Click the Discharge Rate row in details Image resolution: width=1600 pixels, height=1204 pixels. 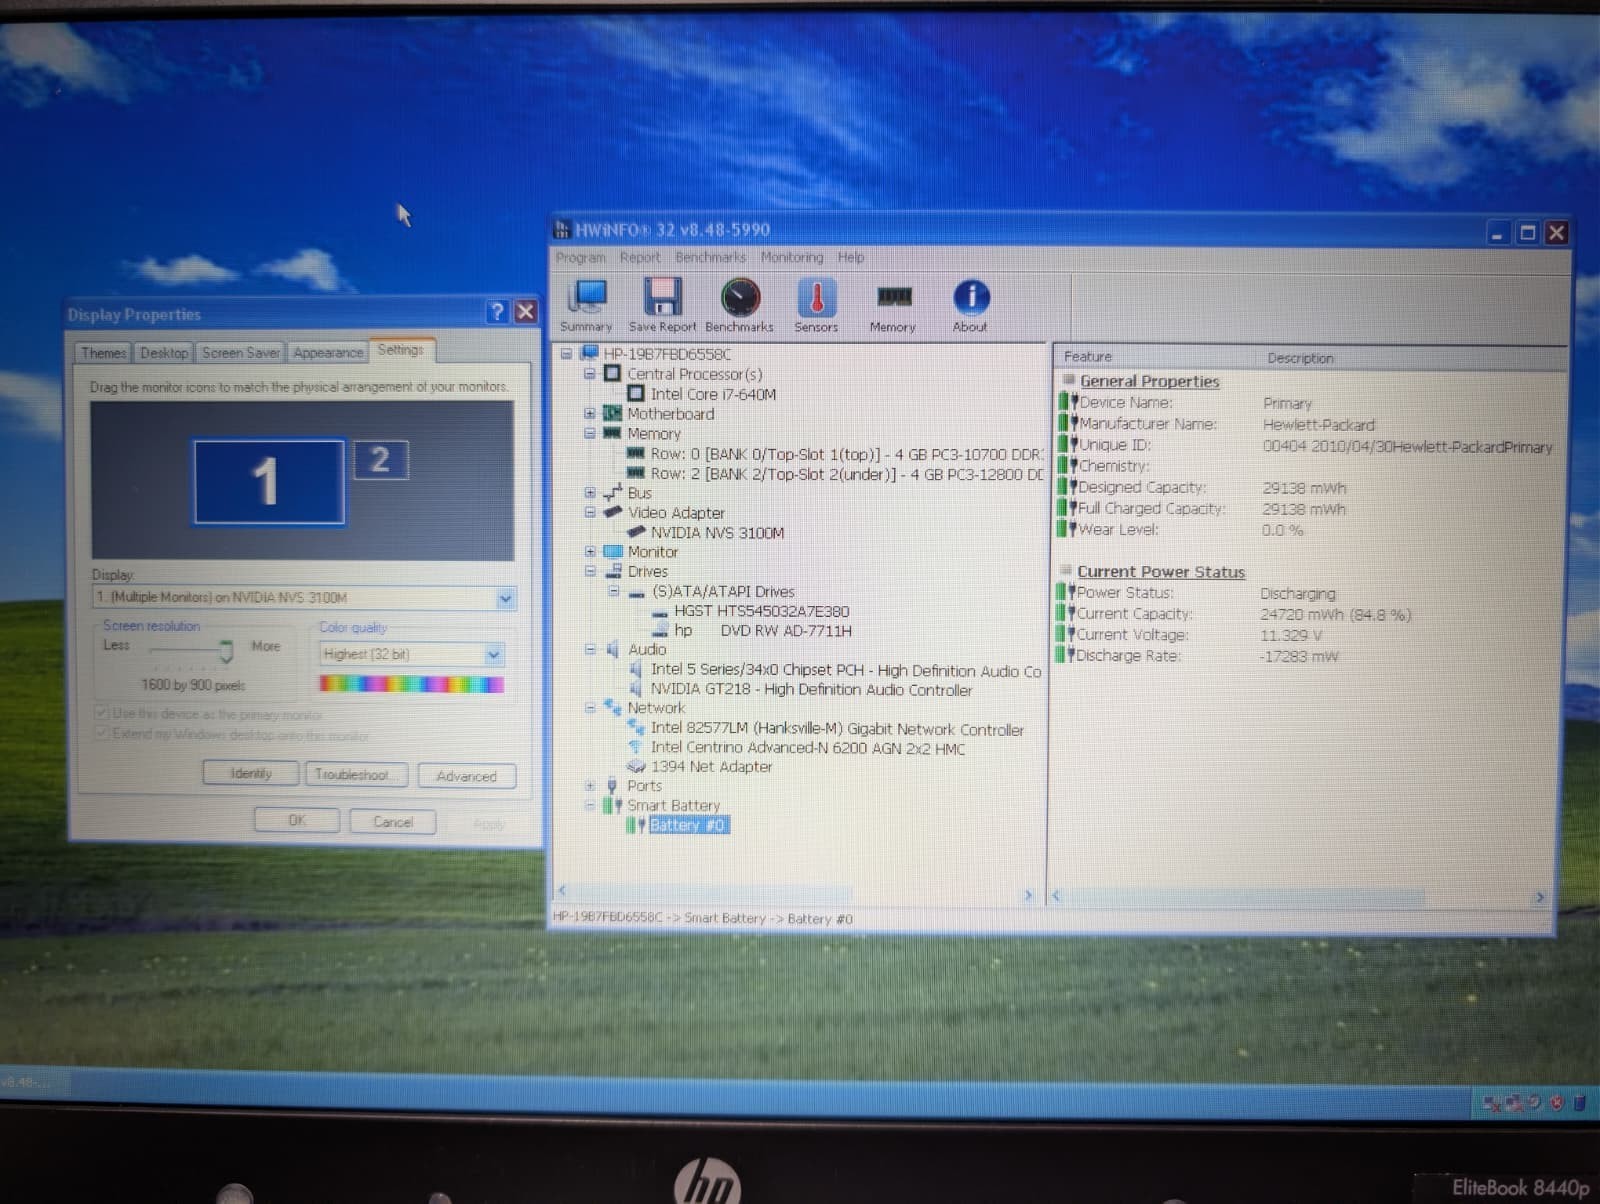pyautogui.click(x=1200, y=656)
